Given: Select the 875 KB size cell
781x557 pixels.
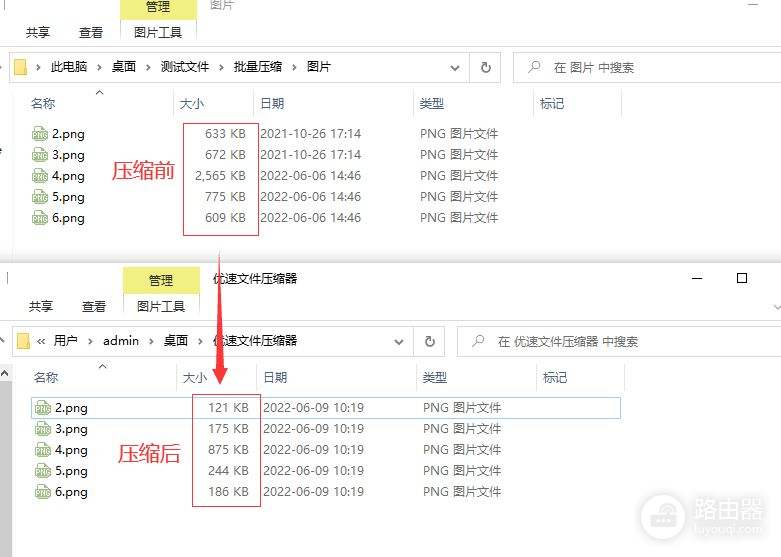Looking at the screenshot, I should 228,450.
